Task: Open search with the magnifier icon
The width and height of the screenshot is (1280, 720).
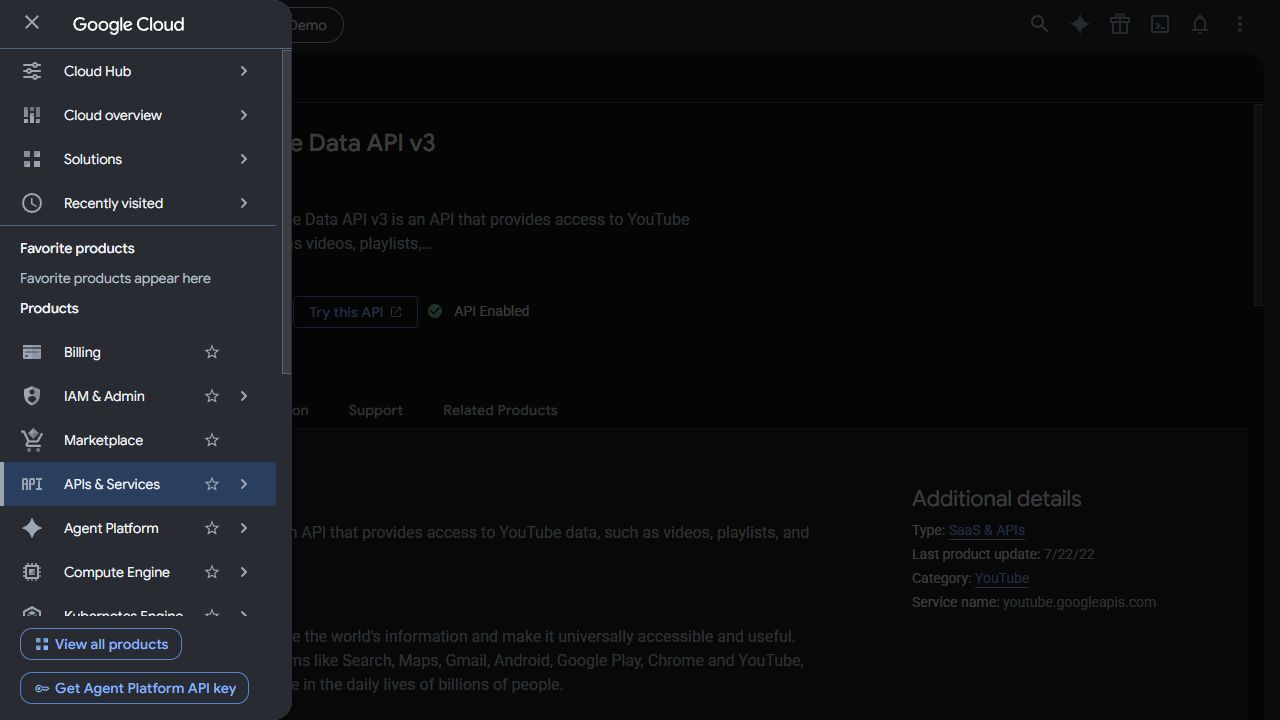Action: [1040, 24]
